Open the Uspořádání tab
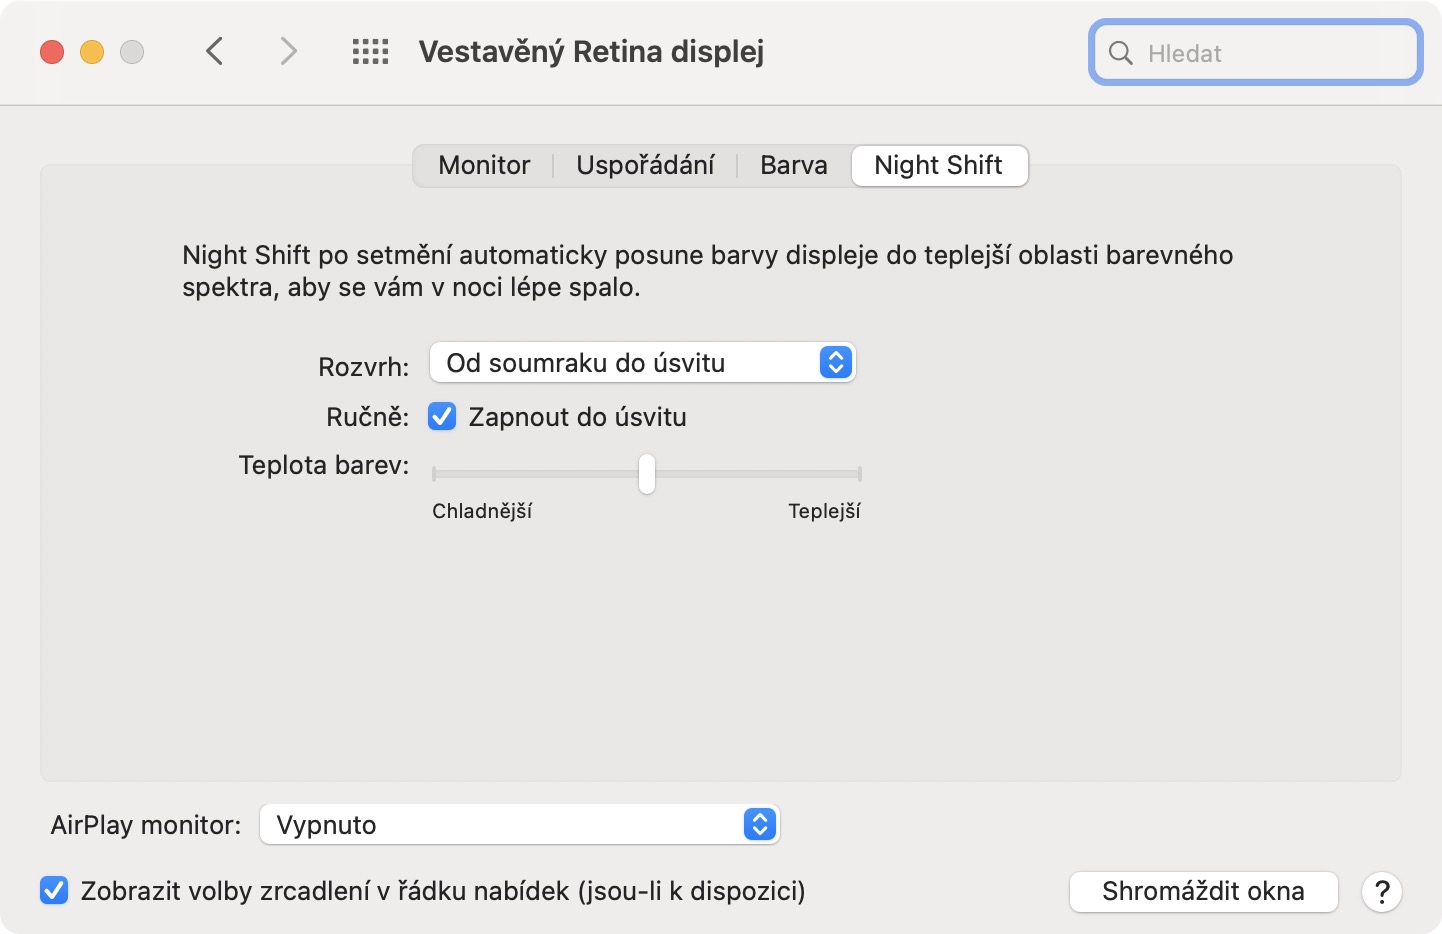 pos(645,165)
